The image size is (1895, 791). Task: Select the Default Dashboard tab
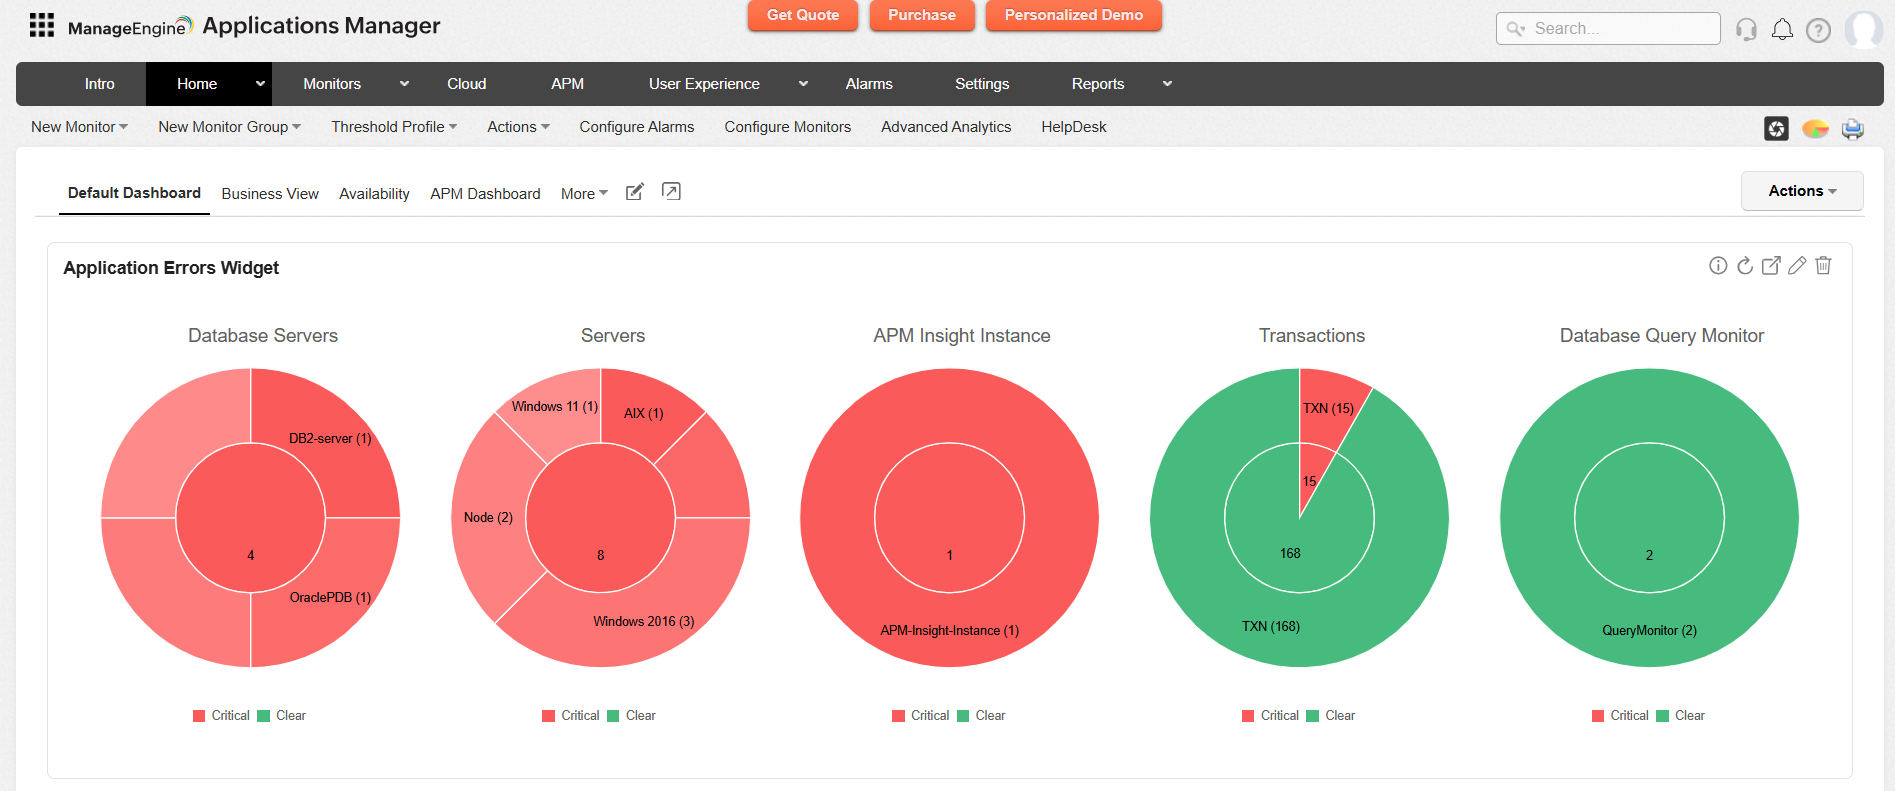(x=134, y=193)
